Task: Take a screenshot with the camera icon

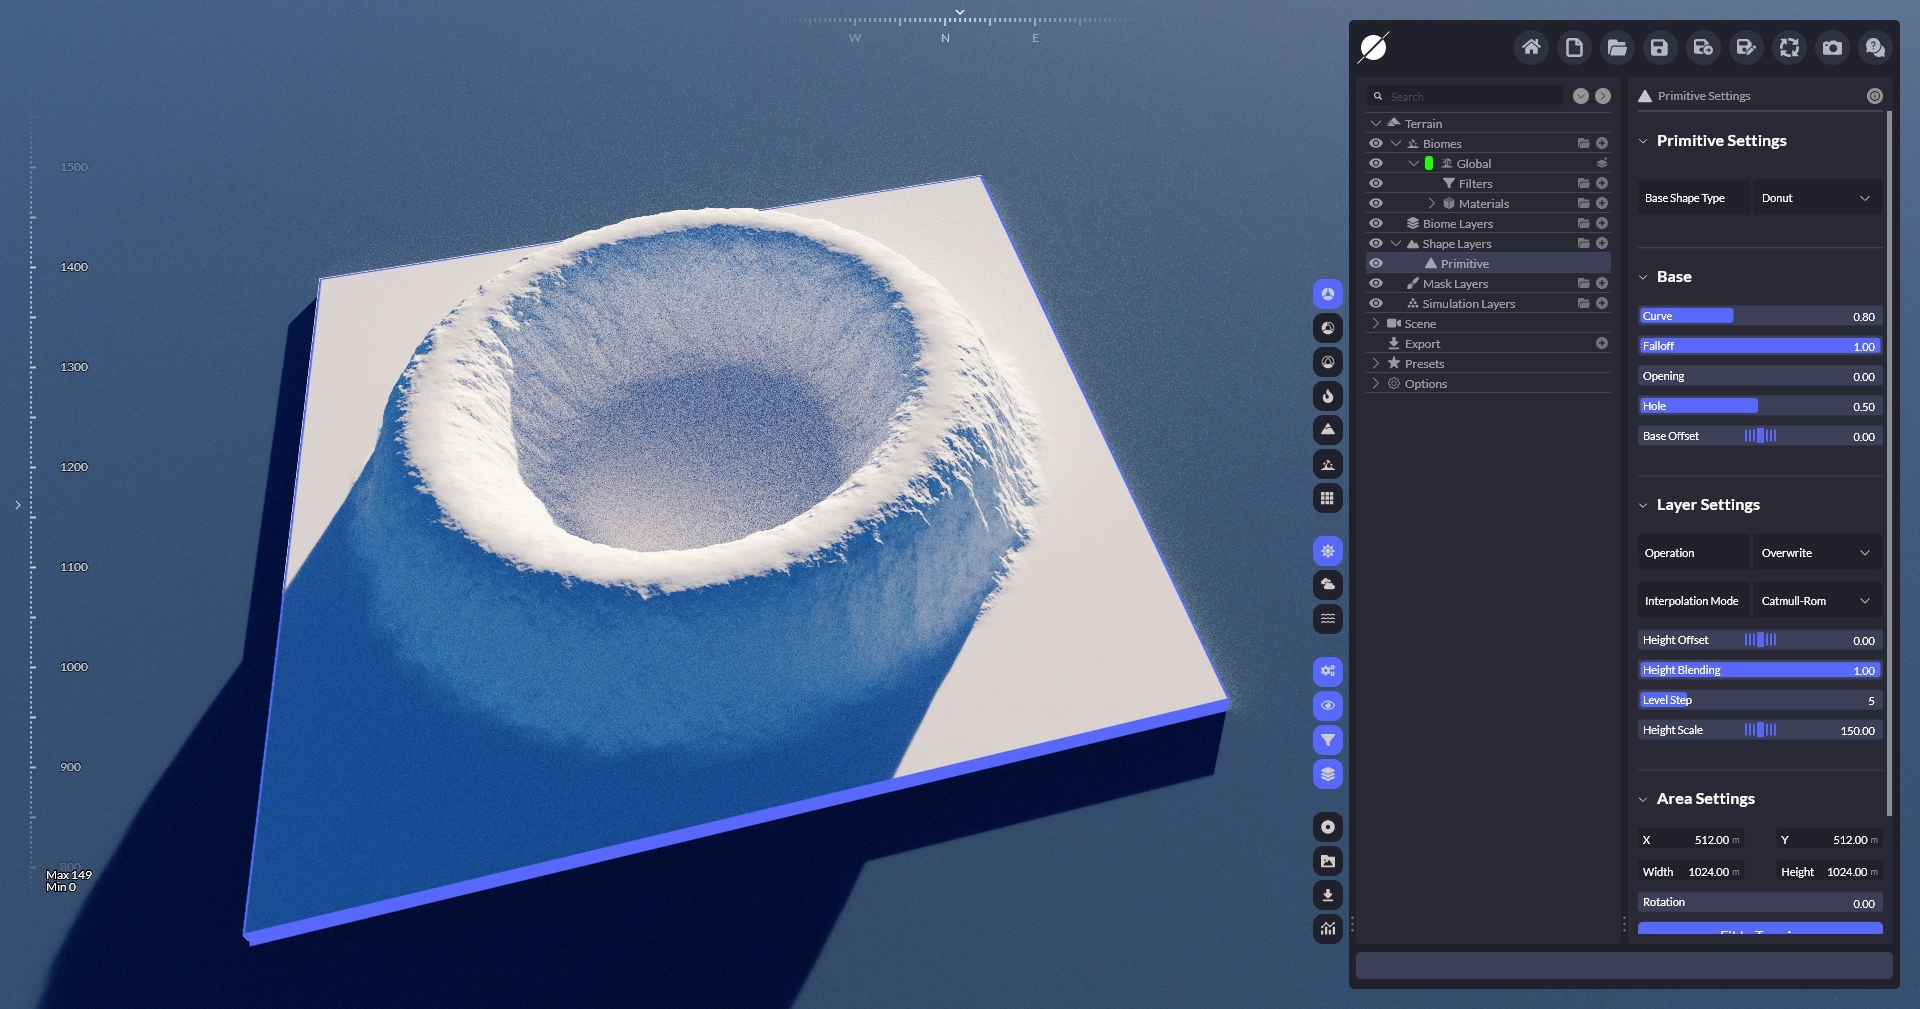Action: click(1832, 47)
